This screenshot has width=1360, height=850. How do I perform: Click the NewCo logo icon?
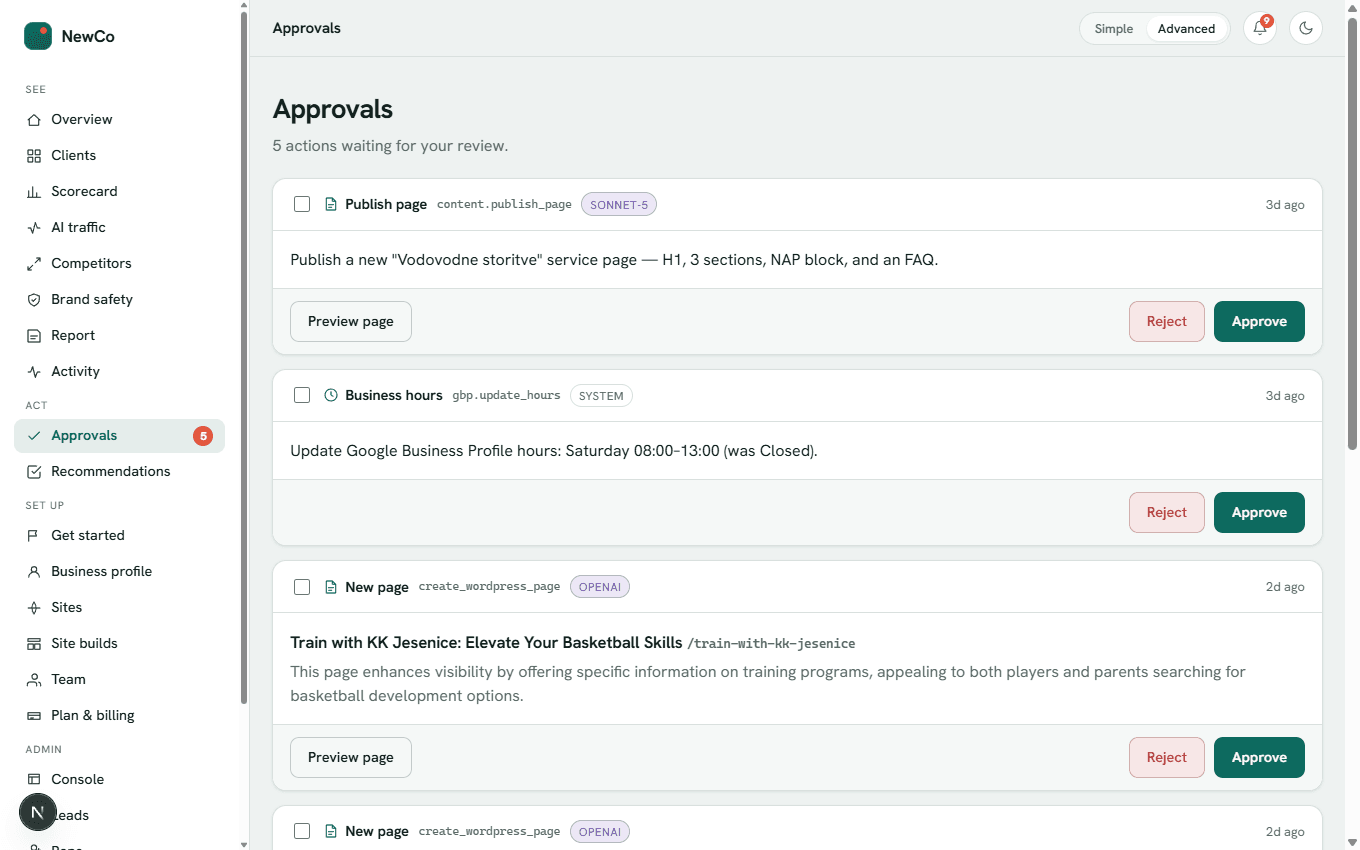(x=38, y=36)
